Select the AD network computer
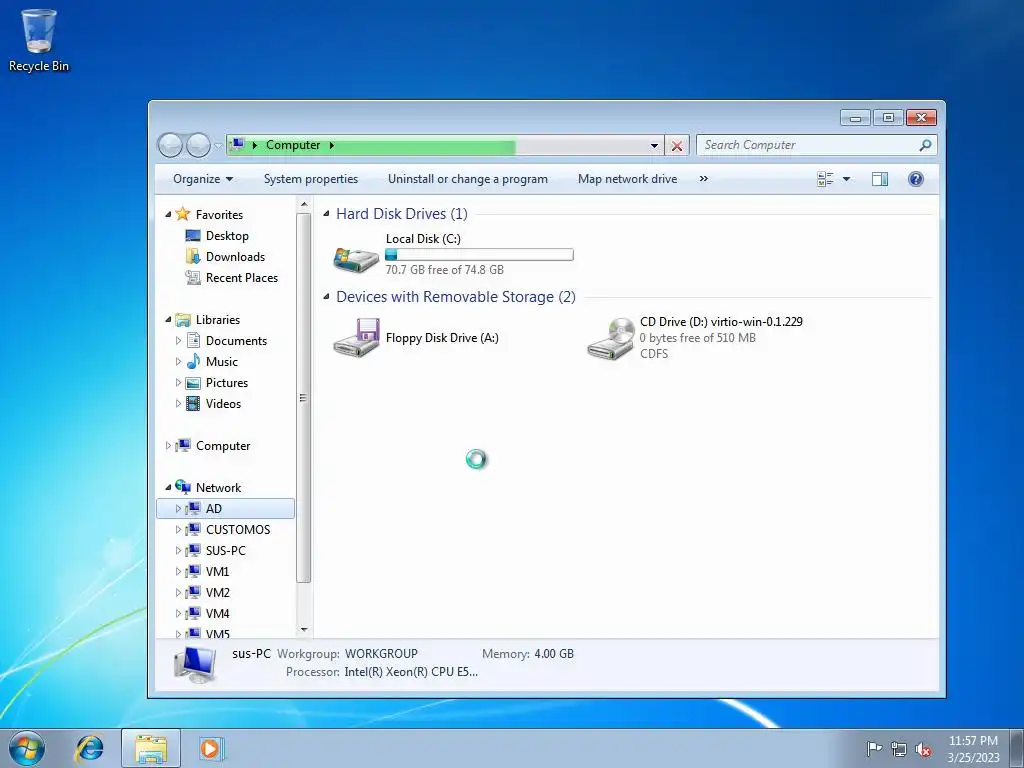Screen dimensions: 1024x768 [214, 509]
